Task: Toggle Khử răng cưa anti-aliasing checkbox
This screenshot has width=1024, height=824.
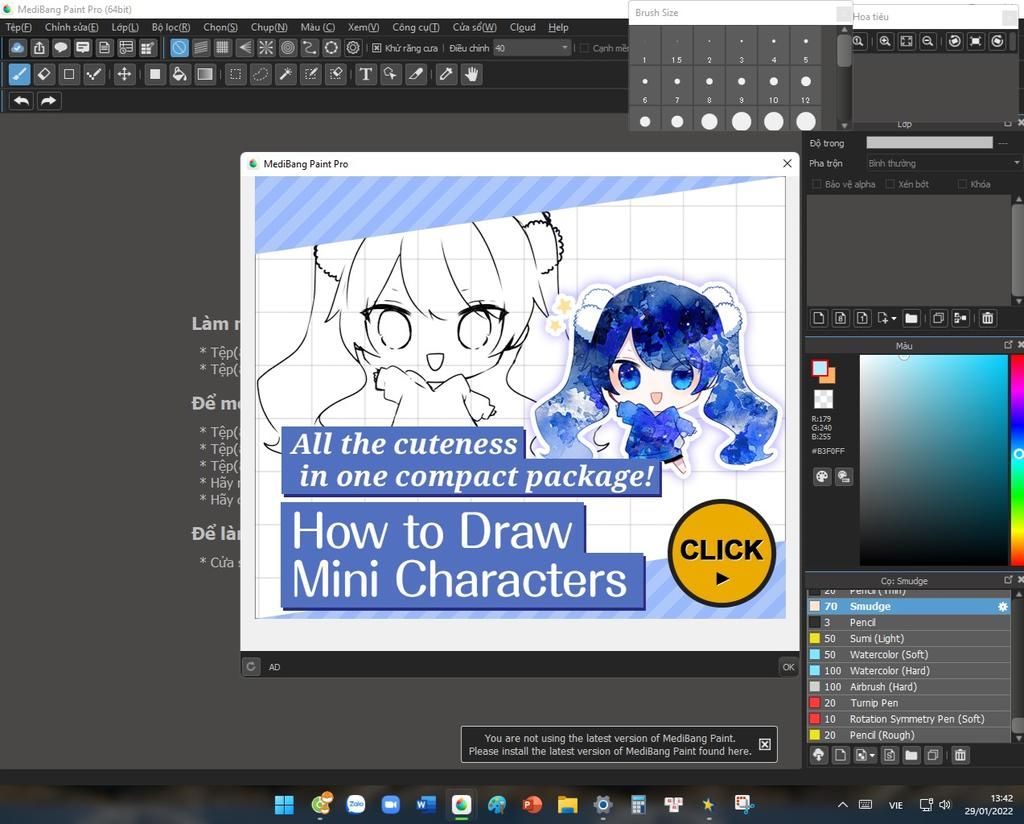Action: pyautogui.click(x=377, y=48)
